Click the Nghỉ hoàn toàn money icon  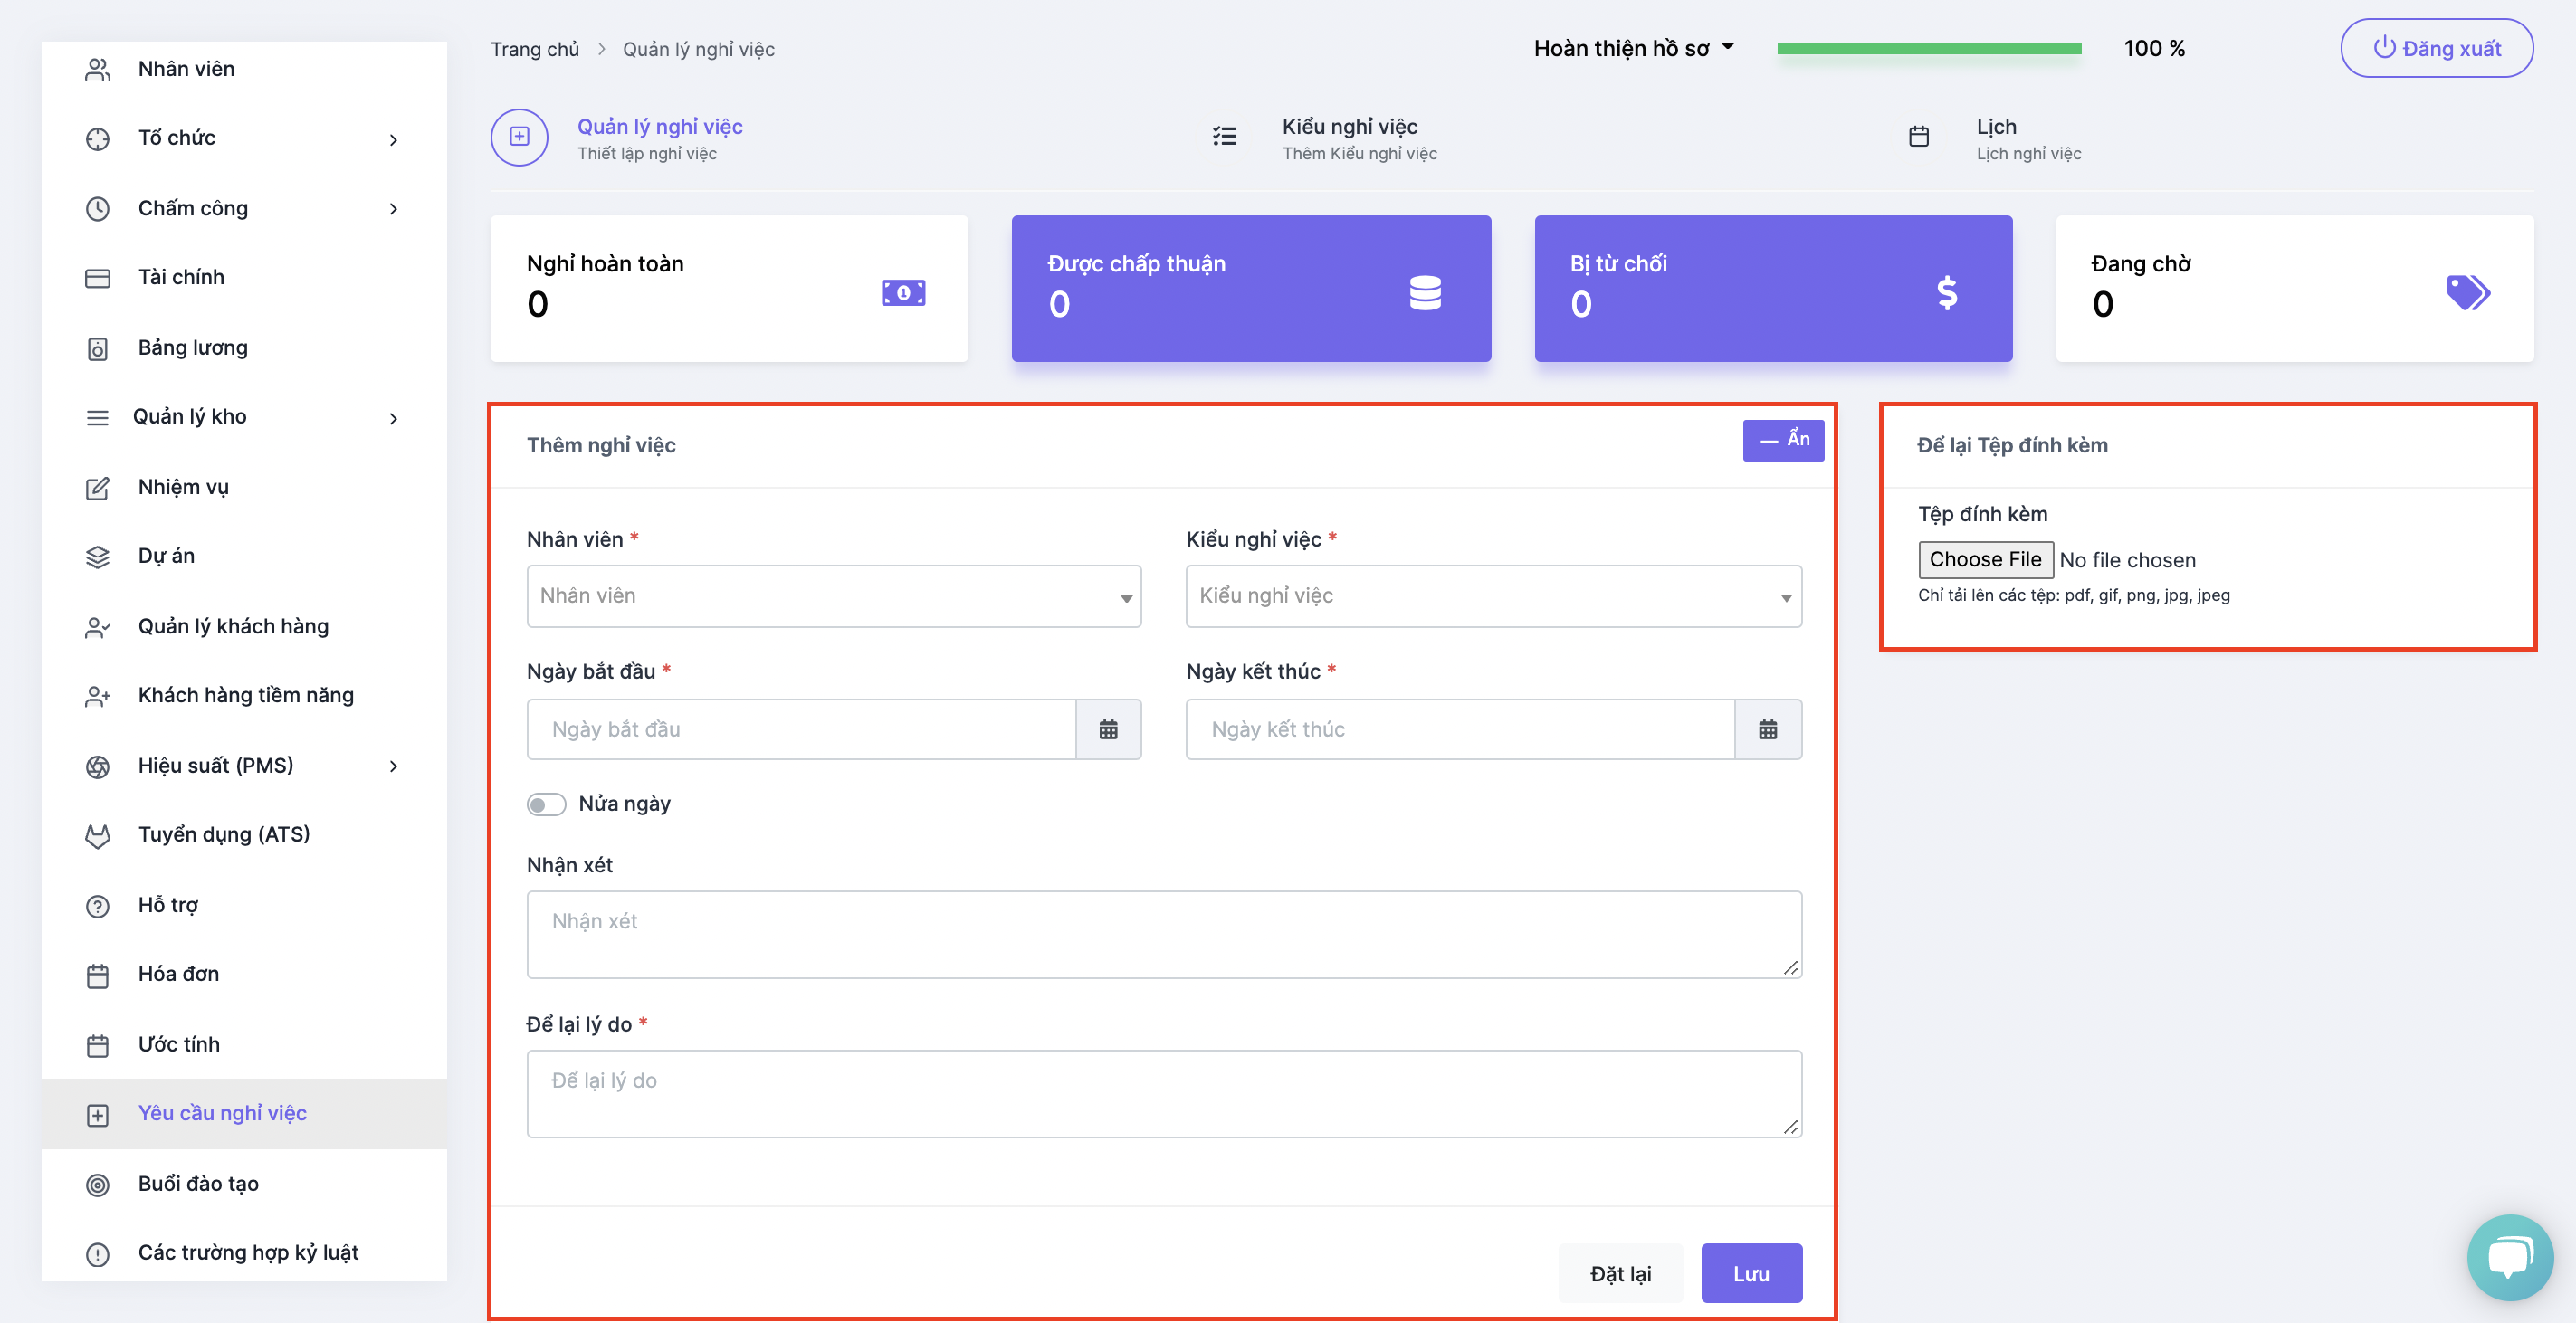[903, 292]
